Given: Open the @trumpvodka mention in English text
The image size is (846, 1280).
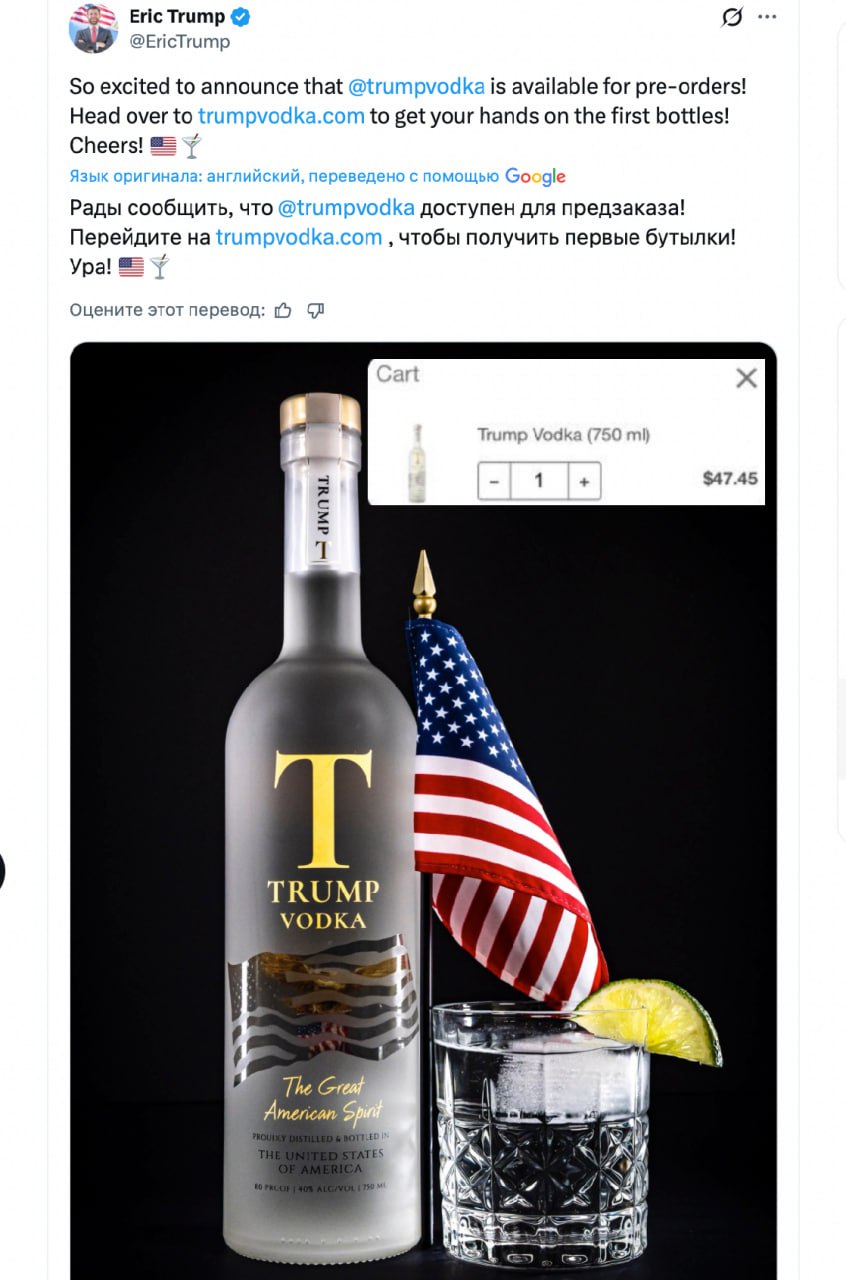Looking at the screenshot, I should (x=416, y=86).
